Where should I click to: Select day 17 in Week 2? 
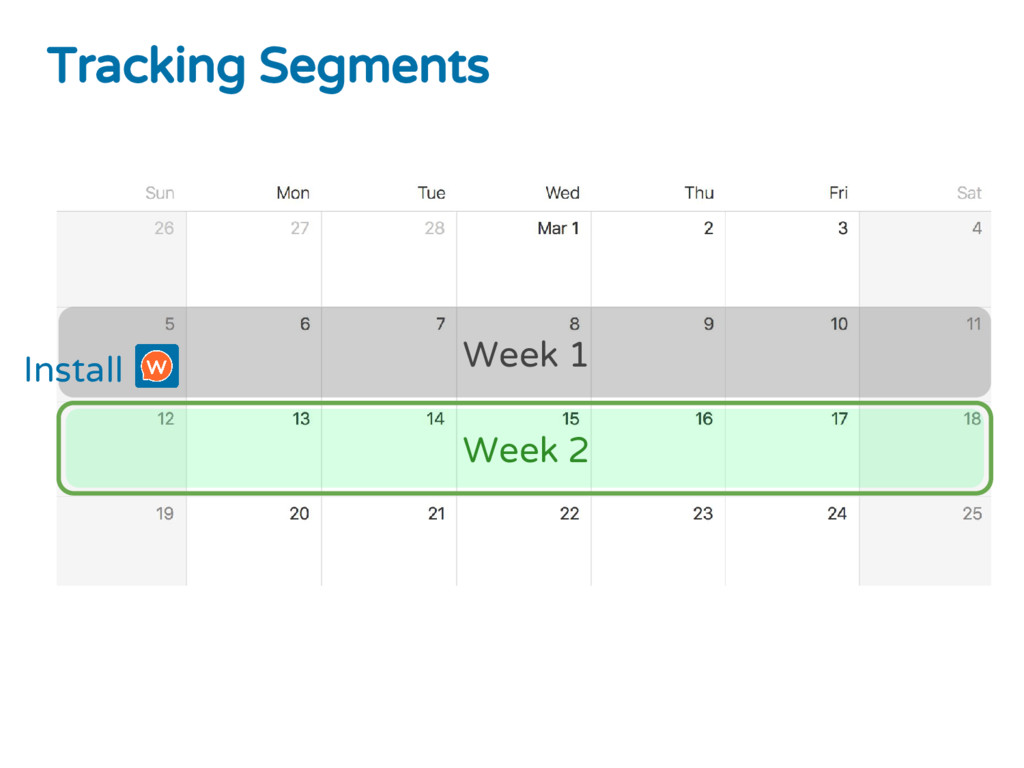[839, 419]
